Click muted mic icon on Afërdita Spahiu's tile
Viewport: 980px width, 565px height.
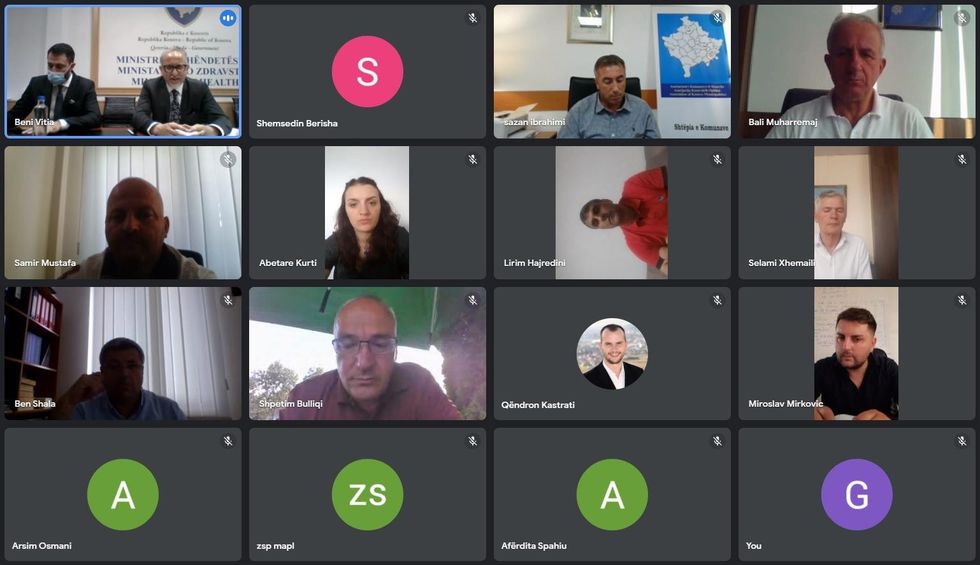click(x=718, y=441)
